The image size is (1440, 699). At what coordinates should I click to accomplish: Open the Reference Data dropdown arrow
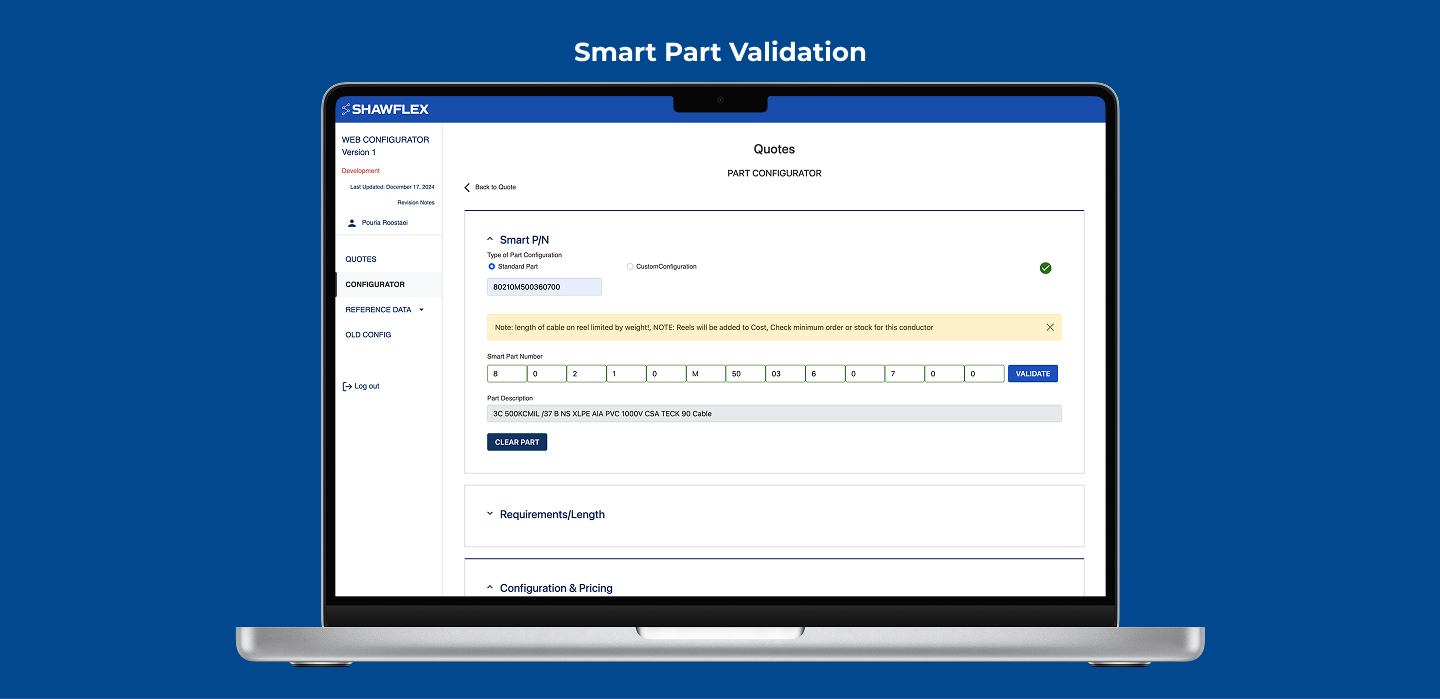[421, 310]
